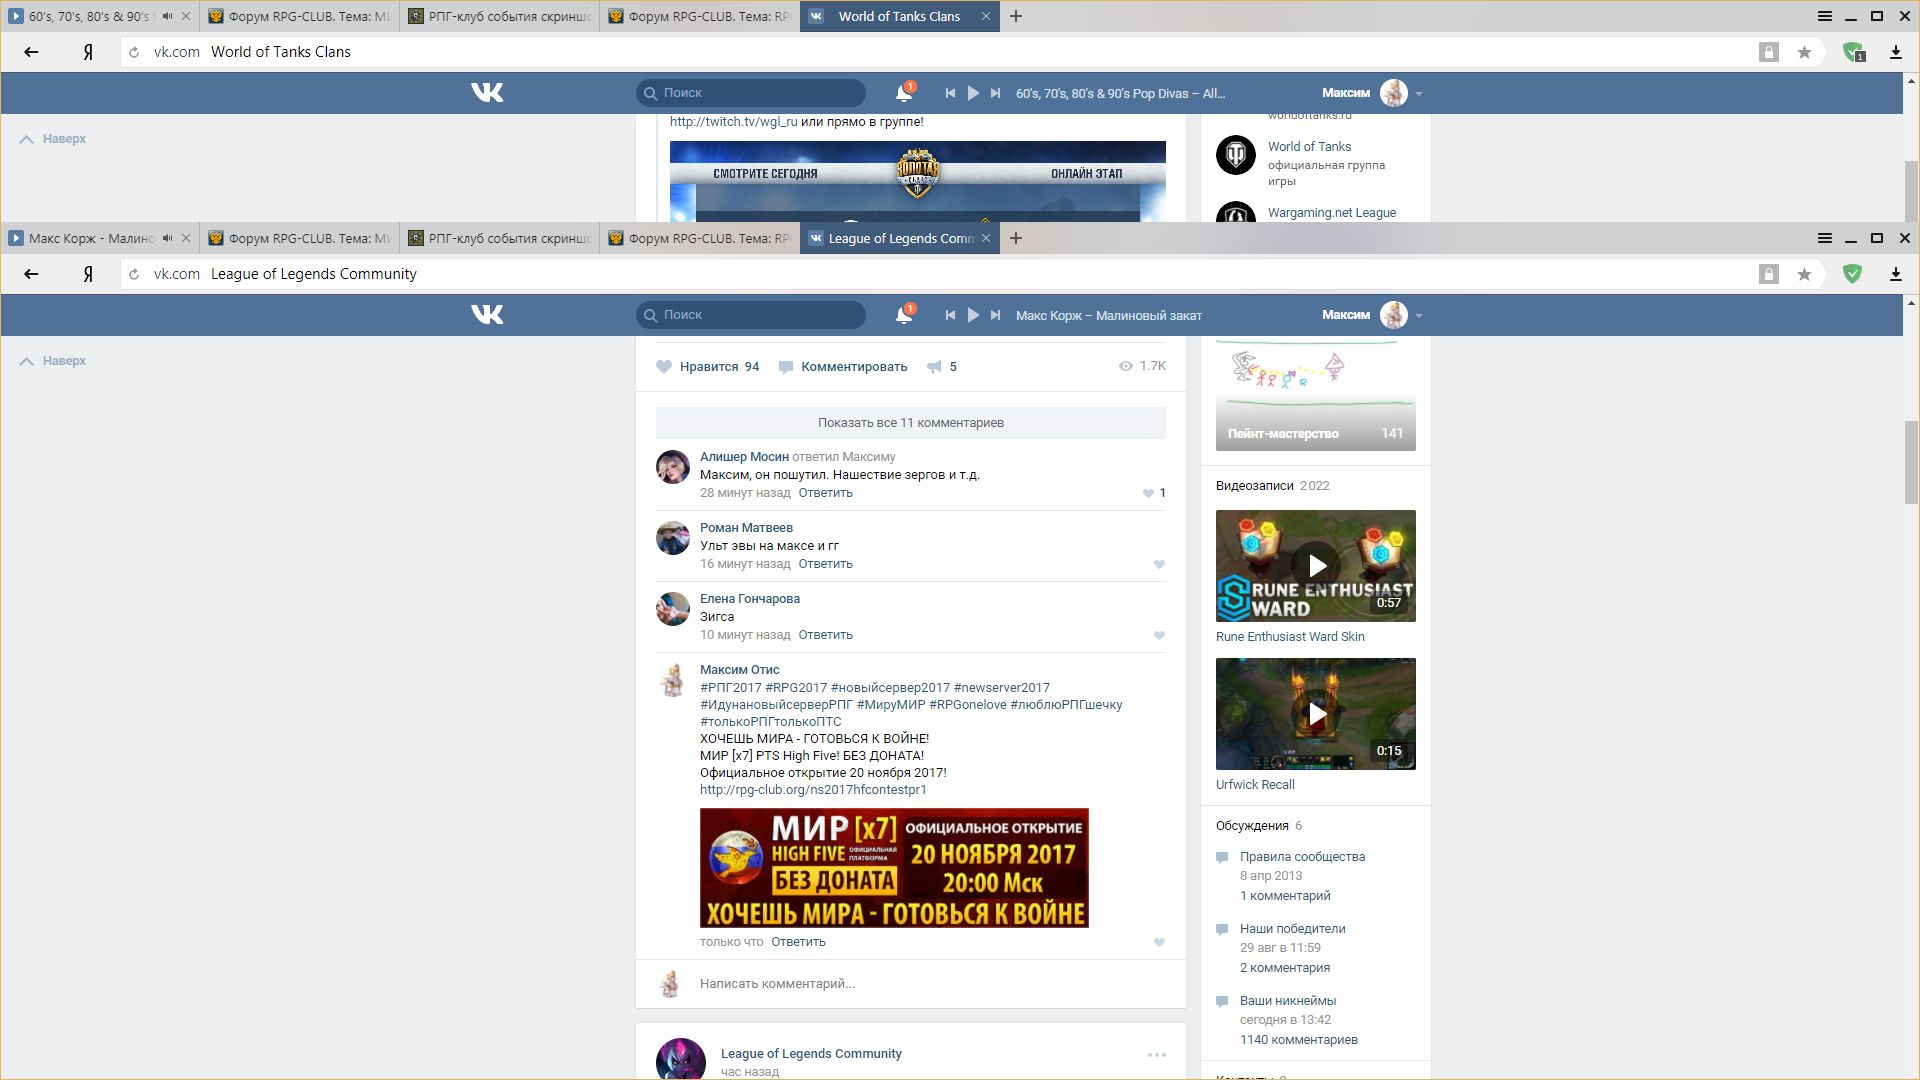1920x1080 pixels.
Task: Reply to Елена Гончарова's comment
Action: click(825, 635)
